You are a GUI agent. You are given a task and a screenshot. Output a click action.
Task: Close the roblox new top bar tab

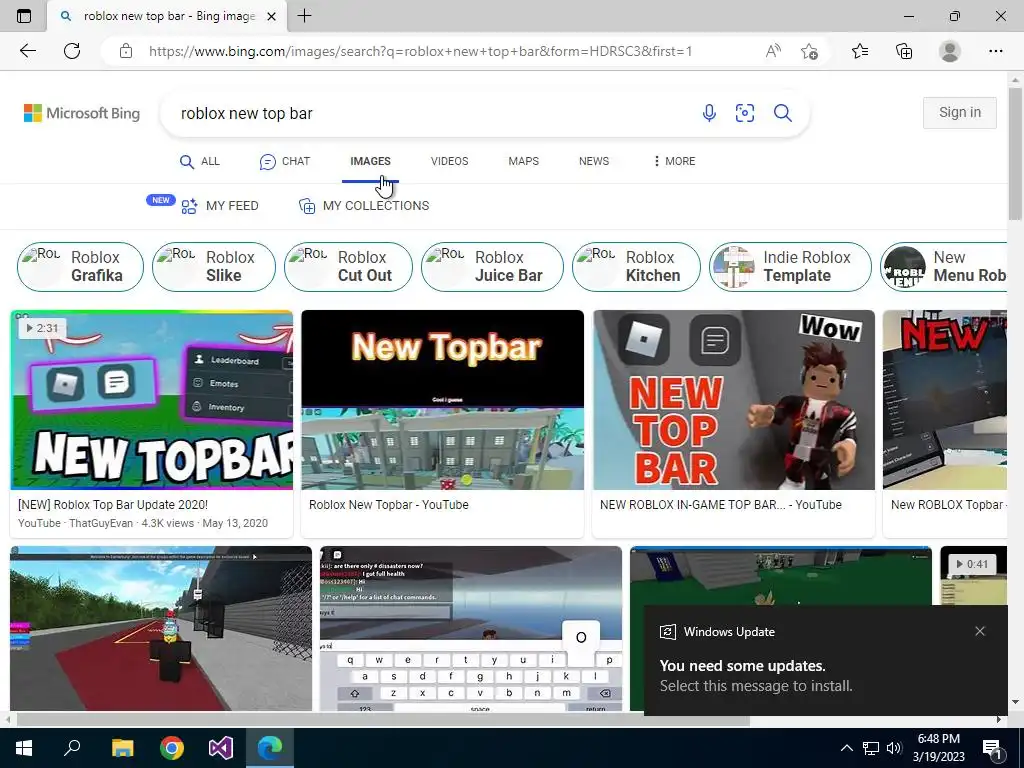tap(272, 16)
